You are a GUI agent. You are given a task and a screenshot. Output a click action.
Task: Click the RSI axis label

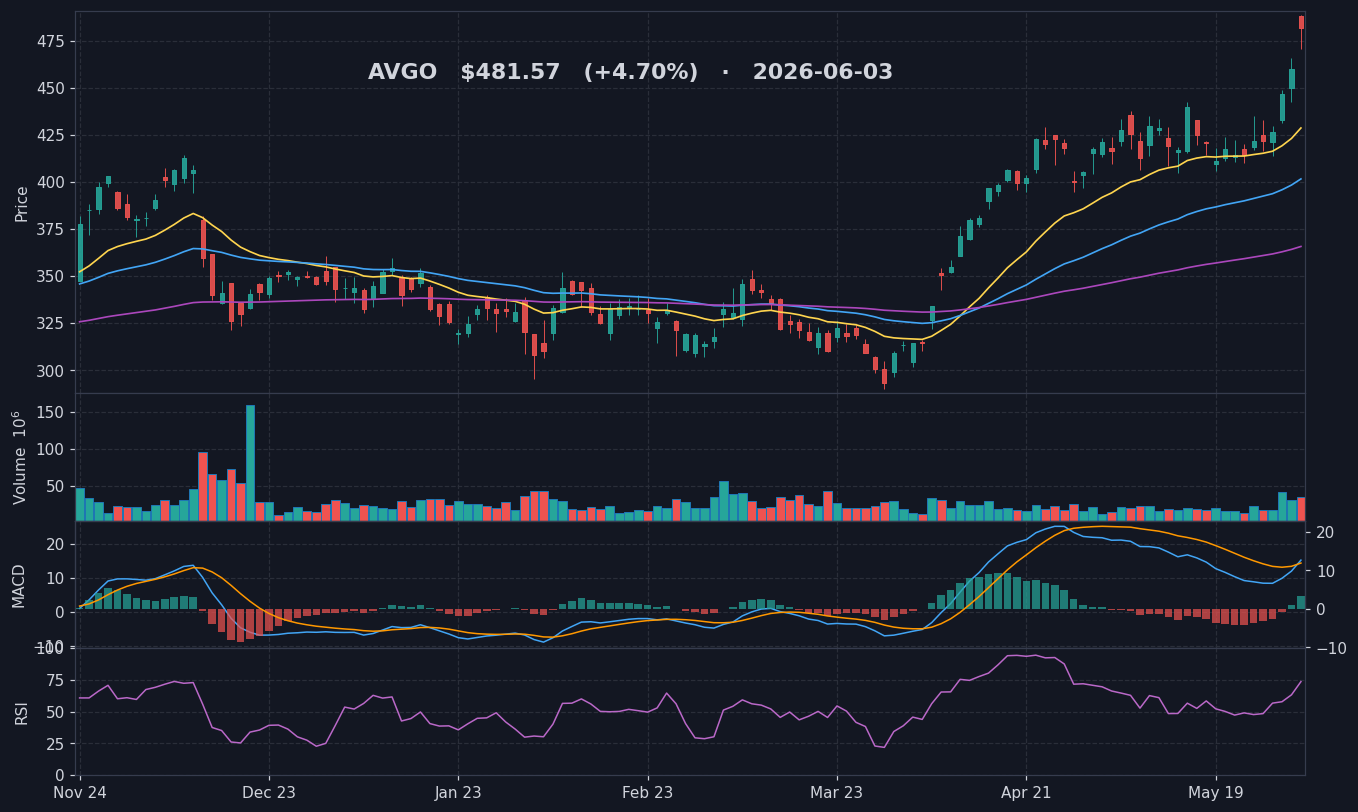point(22,712)
